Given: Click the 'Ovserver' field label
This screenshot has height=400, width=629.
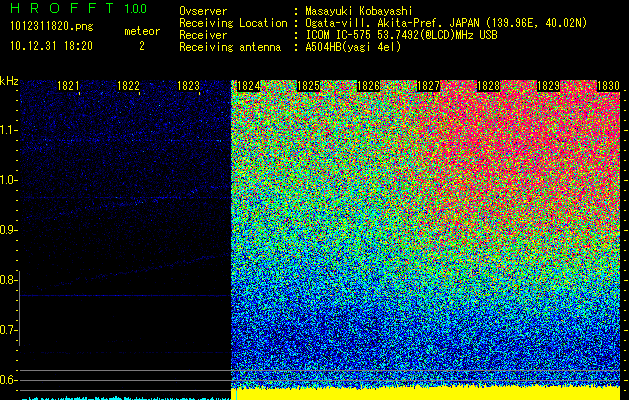Looking at the screenshot, I should tap(203, 11).
